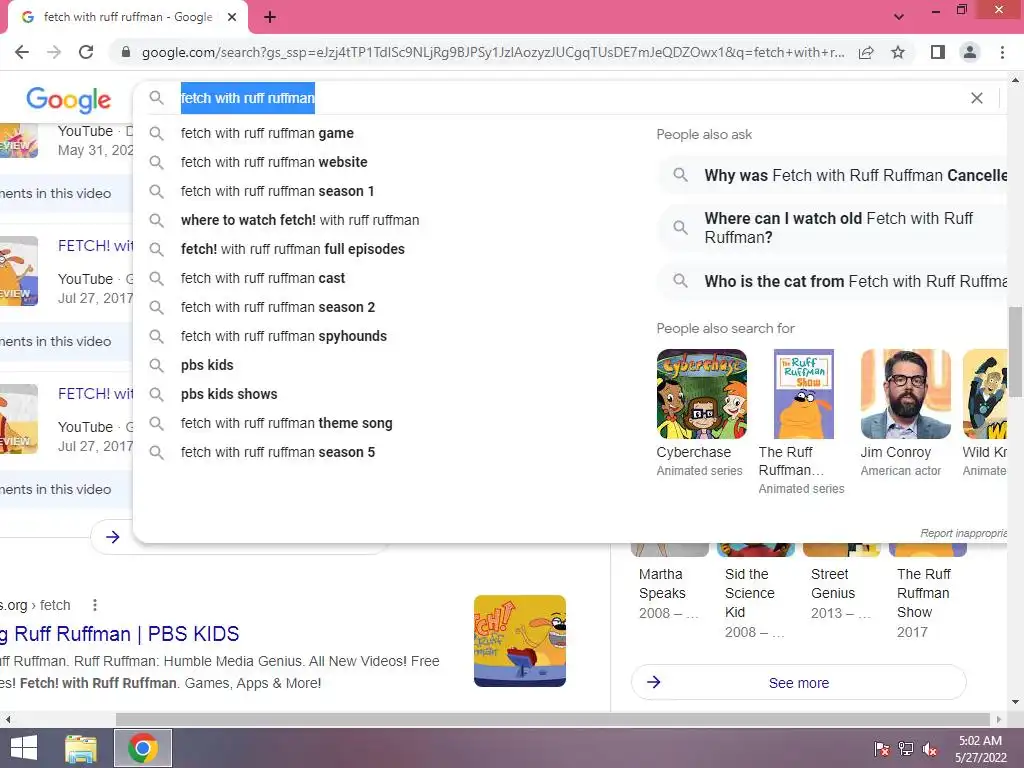The width and height of the screenshot is (1024, 768).
Task: Open the muted volume tray icon
Action: (930, 748)
